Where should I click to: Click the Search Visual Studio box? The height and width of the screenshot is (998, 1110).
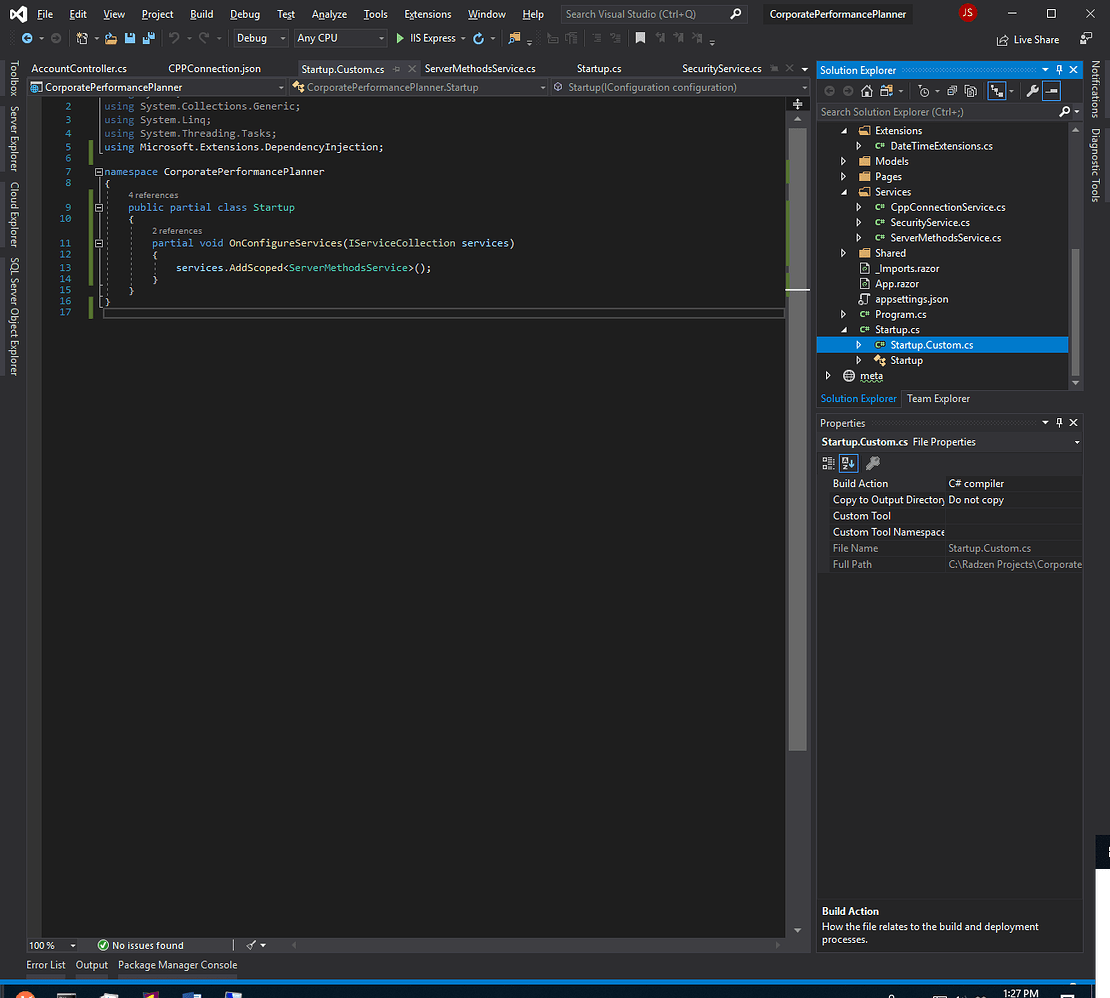pos(653,14)
